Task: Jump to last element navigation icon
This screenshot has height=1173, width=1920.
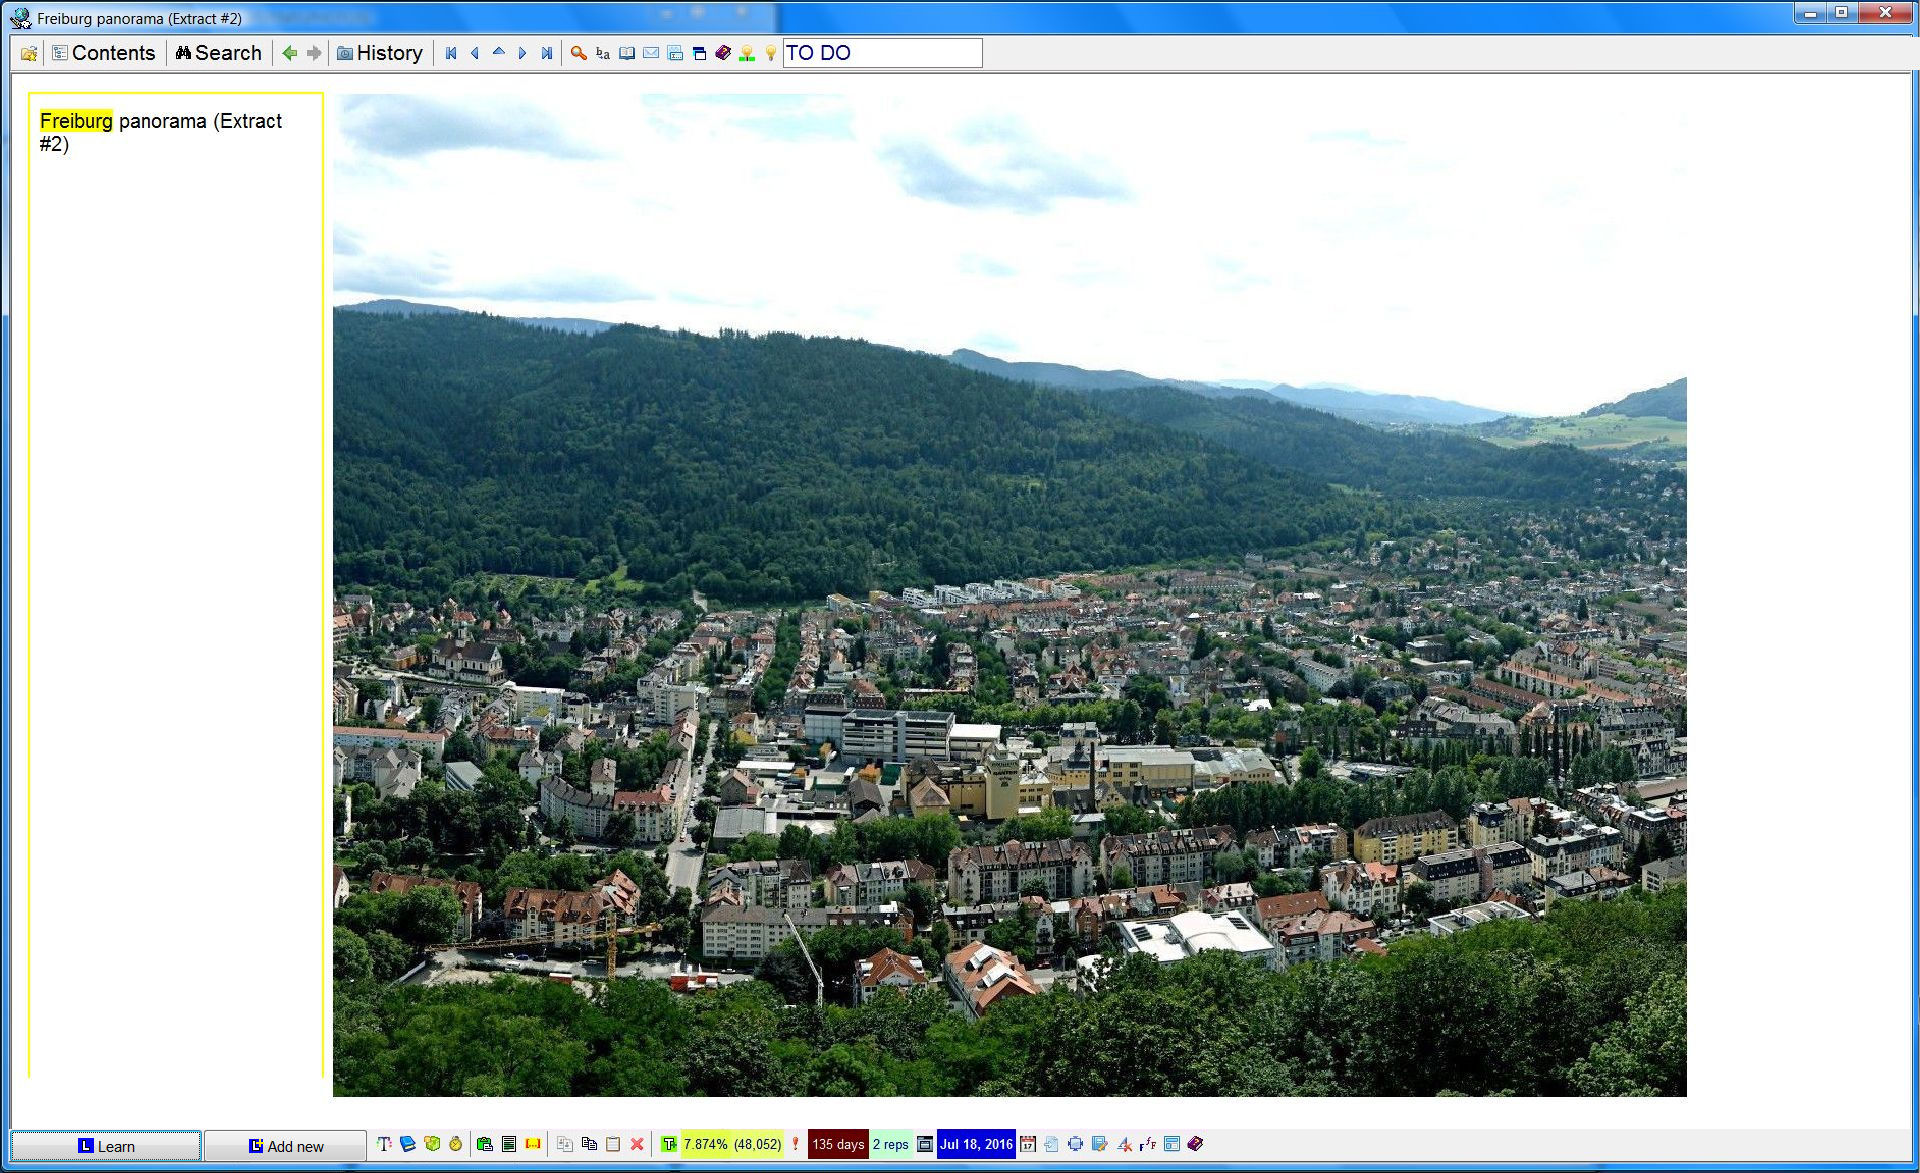Action: [546, 53]
